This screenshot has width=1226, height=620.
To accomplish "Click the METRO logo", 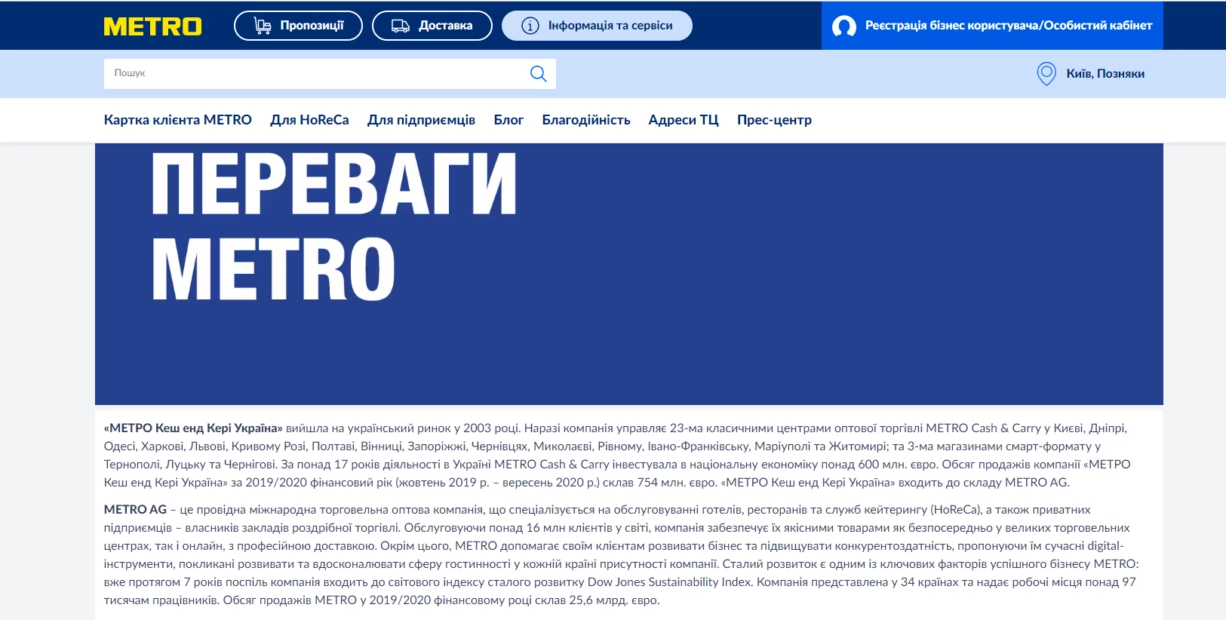I will [x=153, y=26].
